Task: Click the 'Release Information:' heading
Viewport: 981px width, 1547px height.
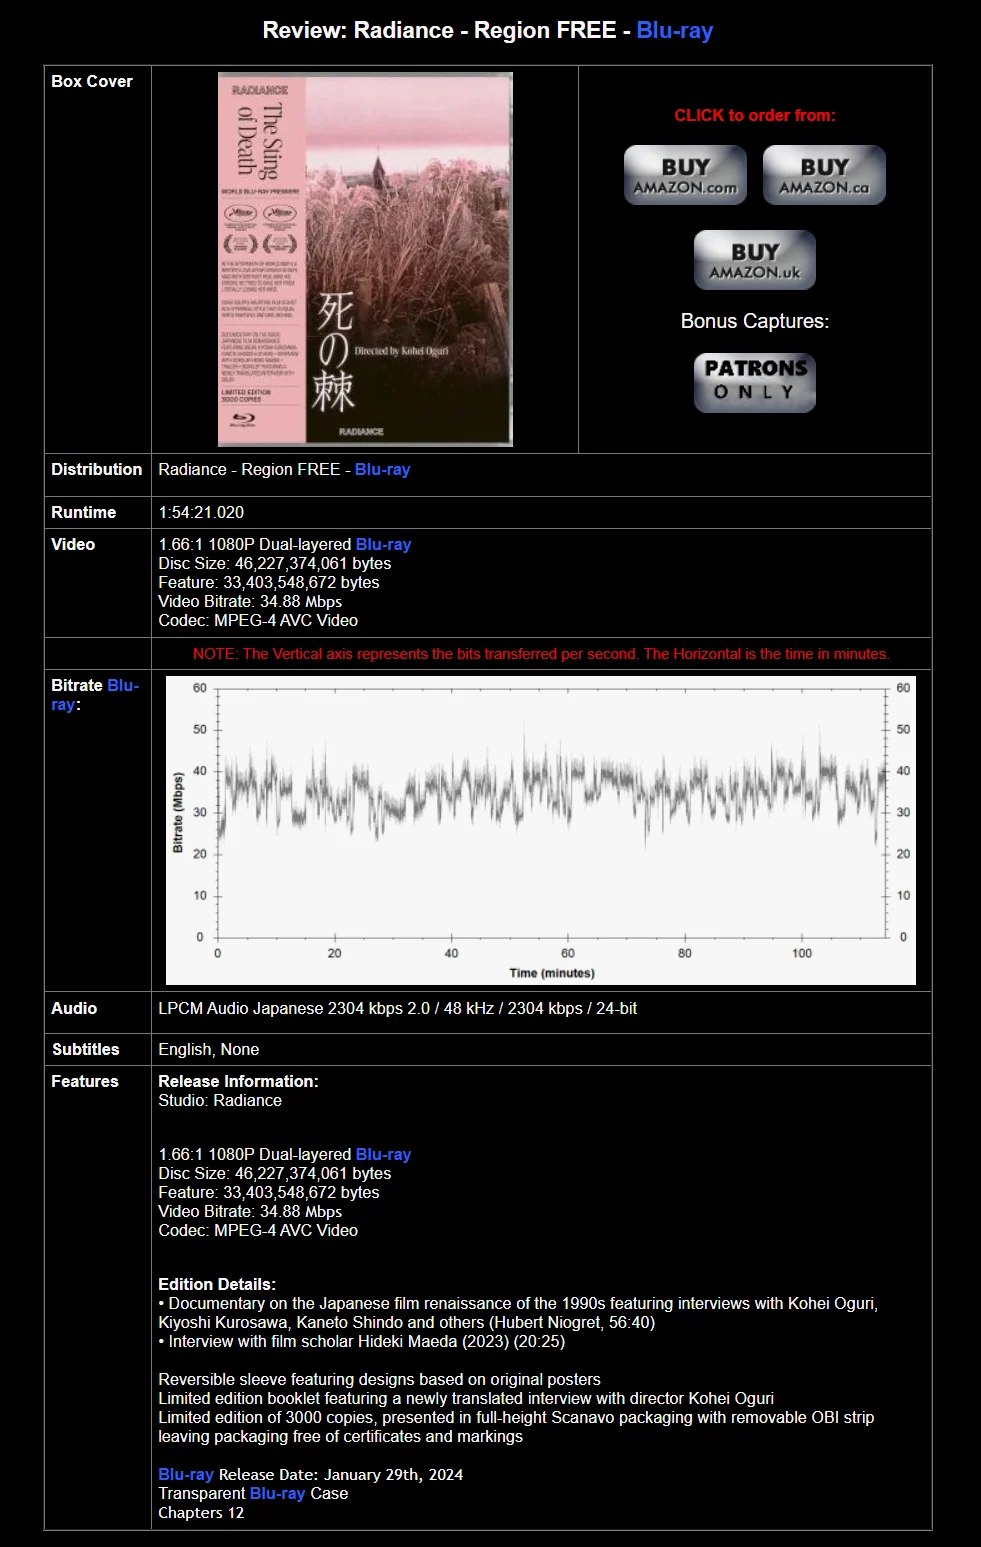Action: coord(238,1081)
